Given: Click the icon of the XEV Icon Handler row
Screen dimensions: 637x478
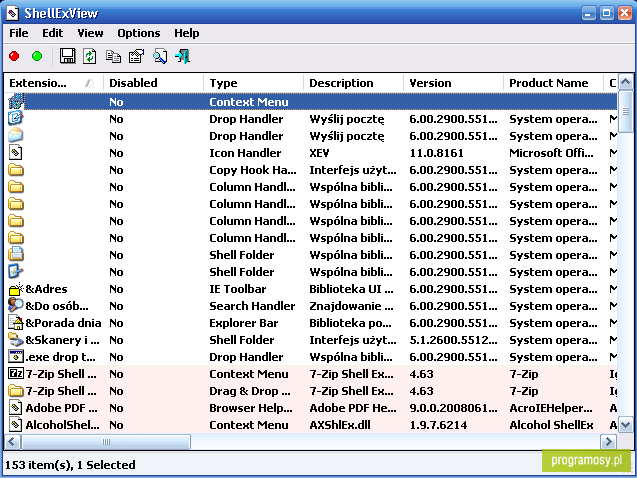Looking at the screenshot, I should click(x=16, y=153).
